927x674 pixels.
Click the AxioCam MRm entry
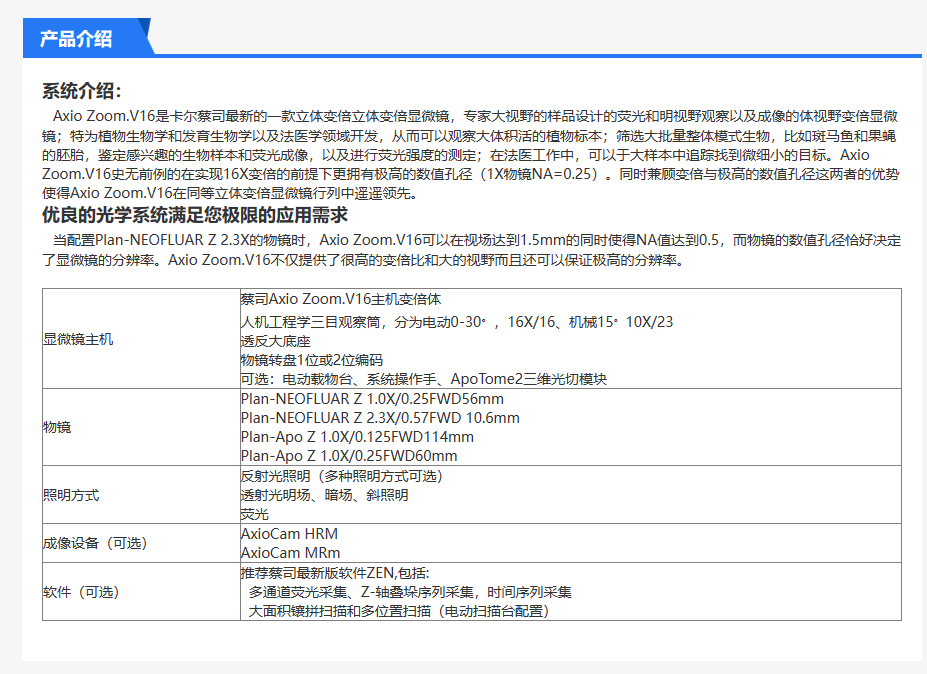[290, 553]
